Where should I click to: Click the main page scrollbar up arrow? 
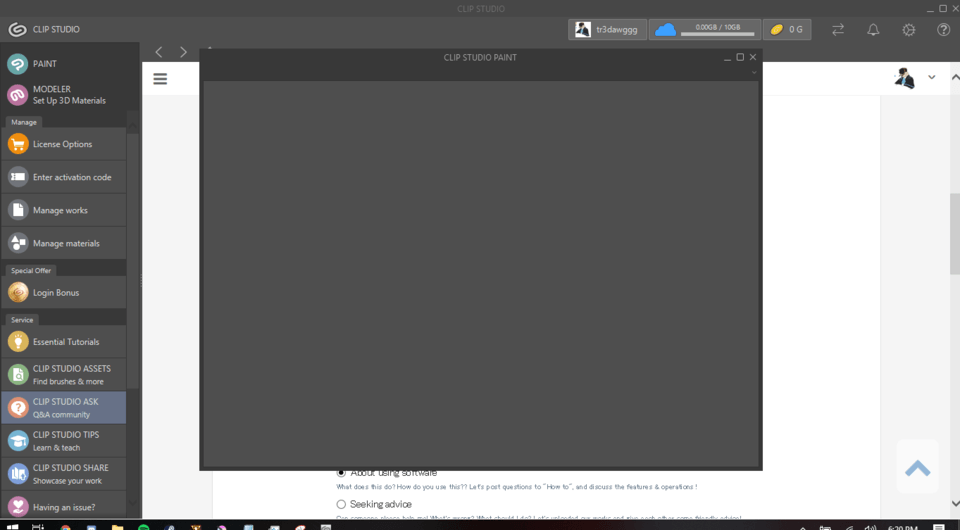955,78
